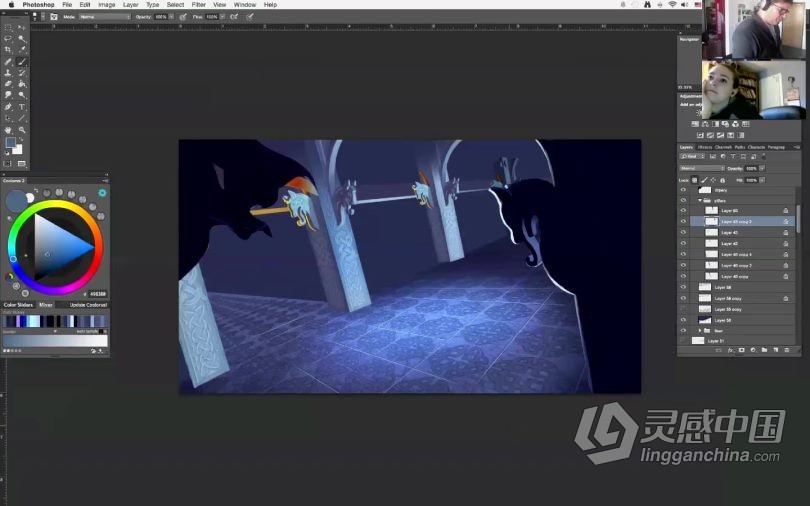Select the Path Selection tool
Image resolution: width=810 pixels, height=506 pixels.
[8, 118]
